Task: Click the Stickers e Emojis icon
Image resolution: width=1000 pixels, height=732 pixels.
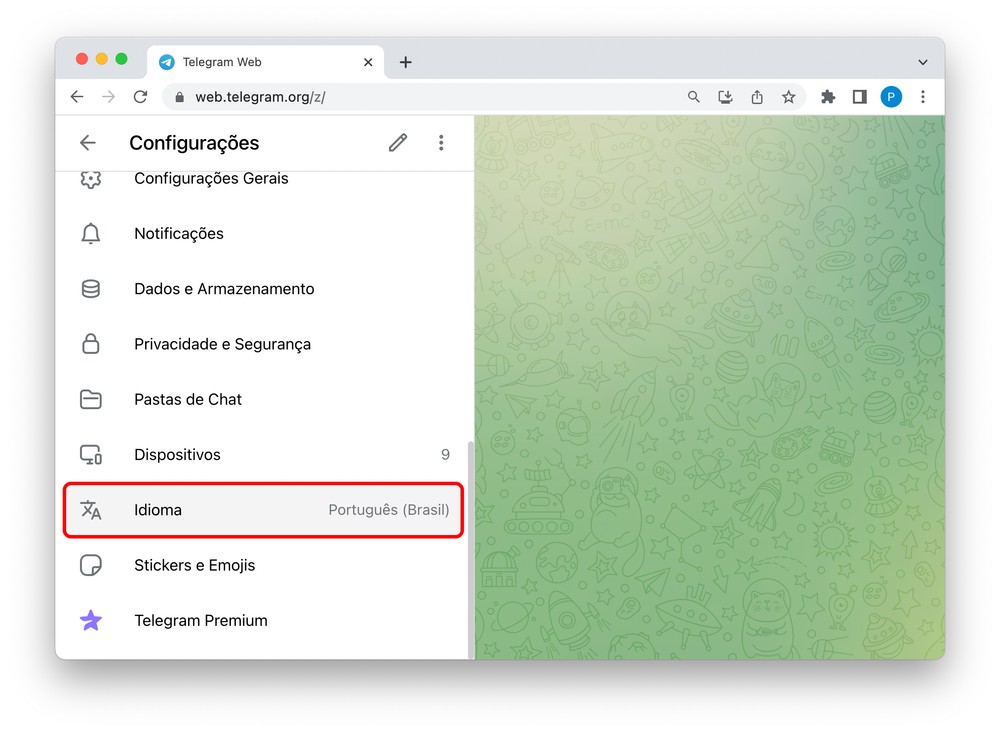Action: point(91,565)
